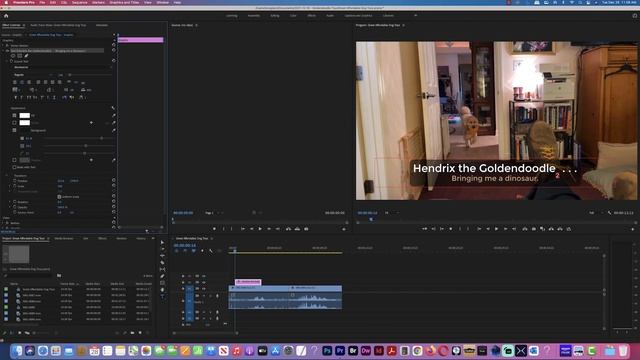Delete selected item with Project trash icon
Image resolution: width=640 pixels, height=360 pixels.
pos(148,333)
